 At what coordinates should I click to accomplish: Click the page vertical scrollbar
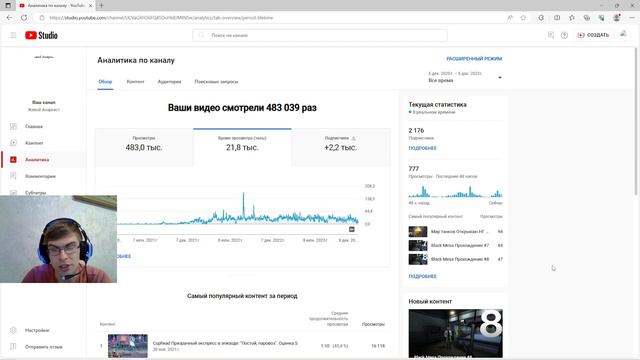(636, 122)
